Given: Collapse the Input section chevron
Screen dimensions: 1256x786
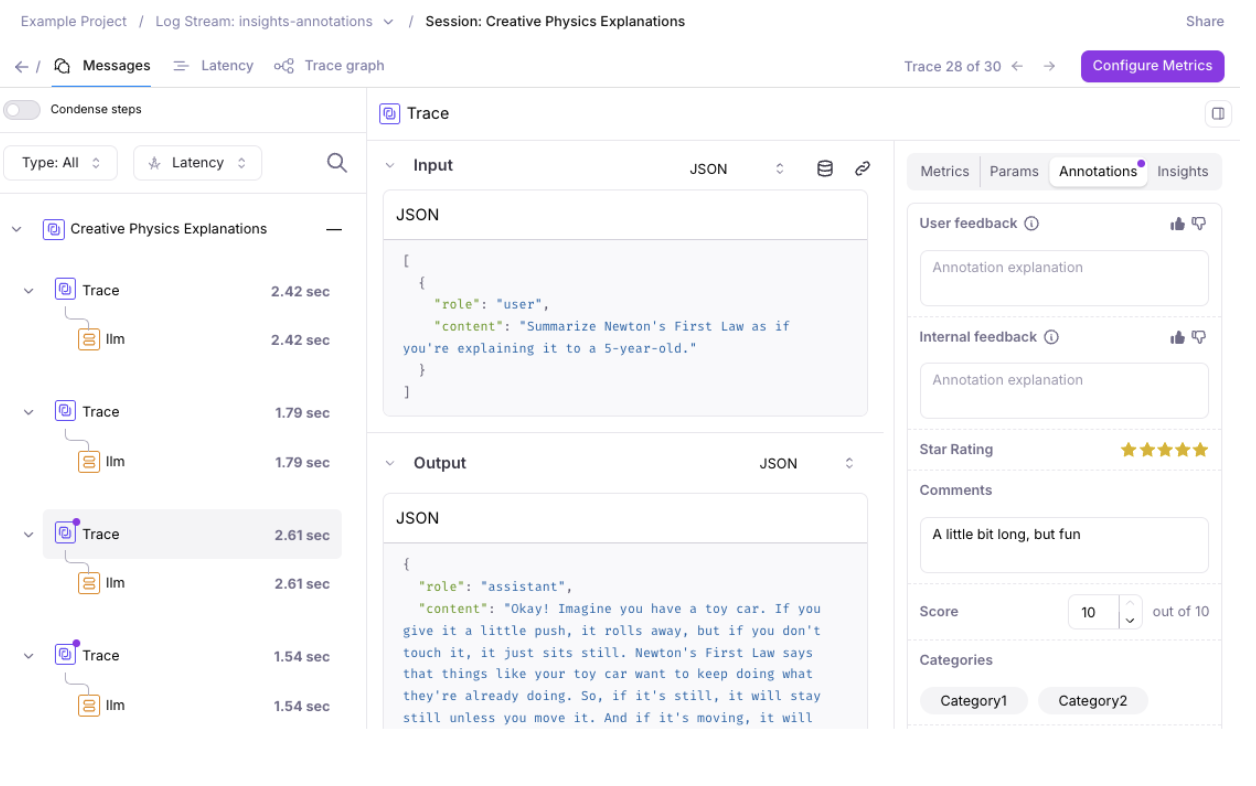Looking at the screenshot, I should (390, 166).
